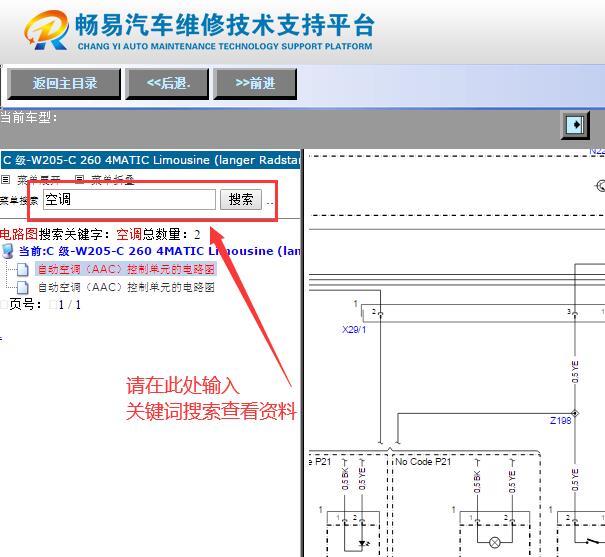
Task: Open the second 自动空调(AAC) circuit diagram entry
Action: pyautogui.click(x=126, y=287)
